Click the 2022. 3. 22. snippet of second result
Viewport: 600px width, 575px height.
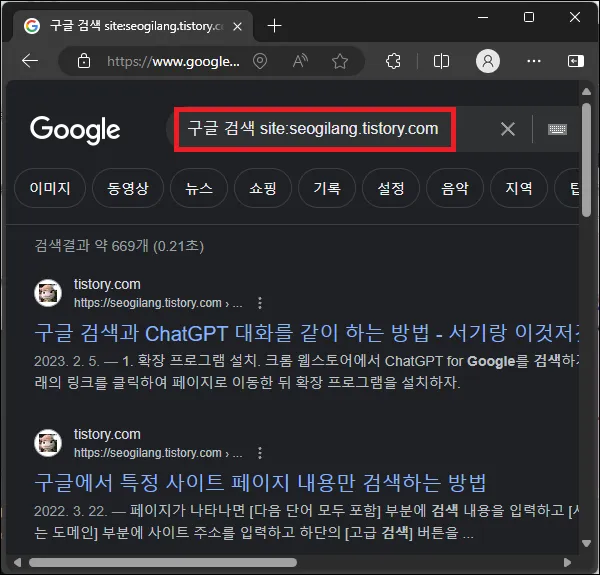pyautogui.click(x=306, y=521)
